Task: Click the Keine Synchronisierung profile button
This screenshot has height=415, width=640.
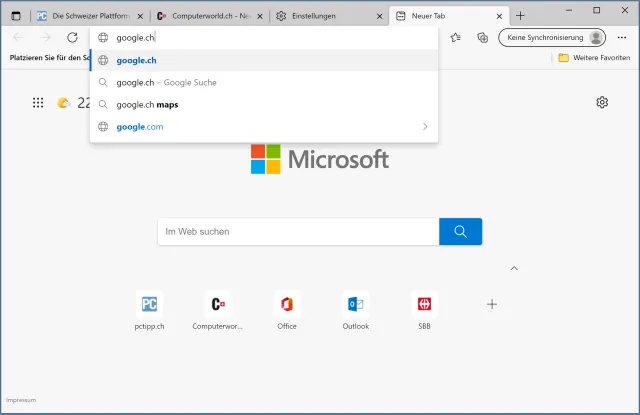Action: point(552,38)
